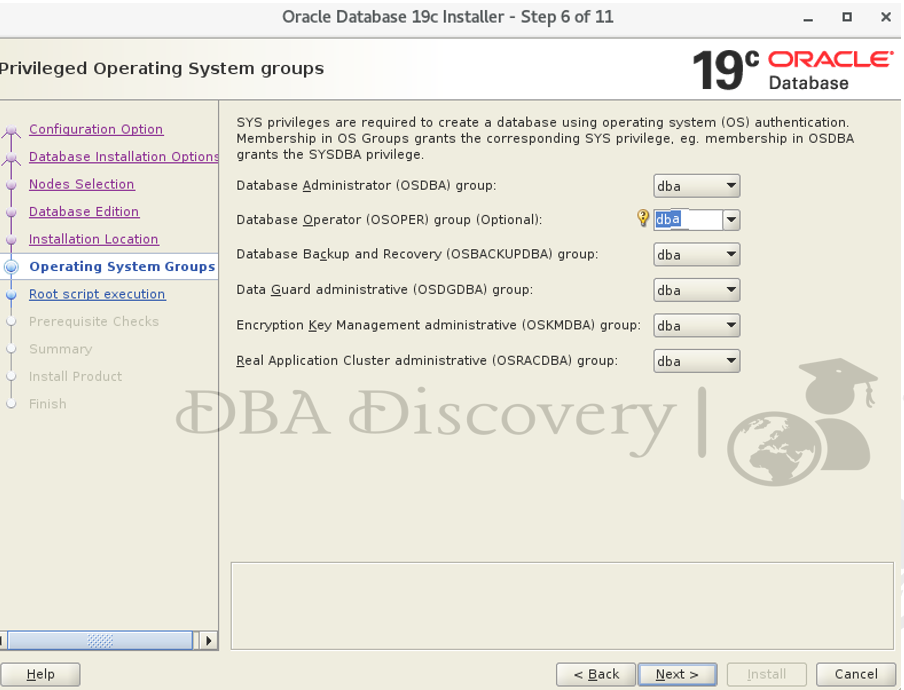Click the Cancel button
Image resolution: width=904 pixels, height=690 pixels.
pyautogui.click(x=856, y=674)
